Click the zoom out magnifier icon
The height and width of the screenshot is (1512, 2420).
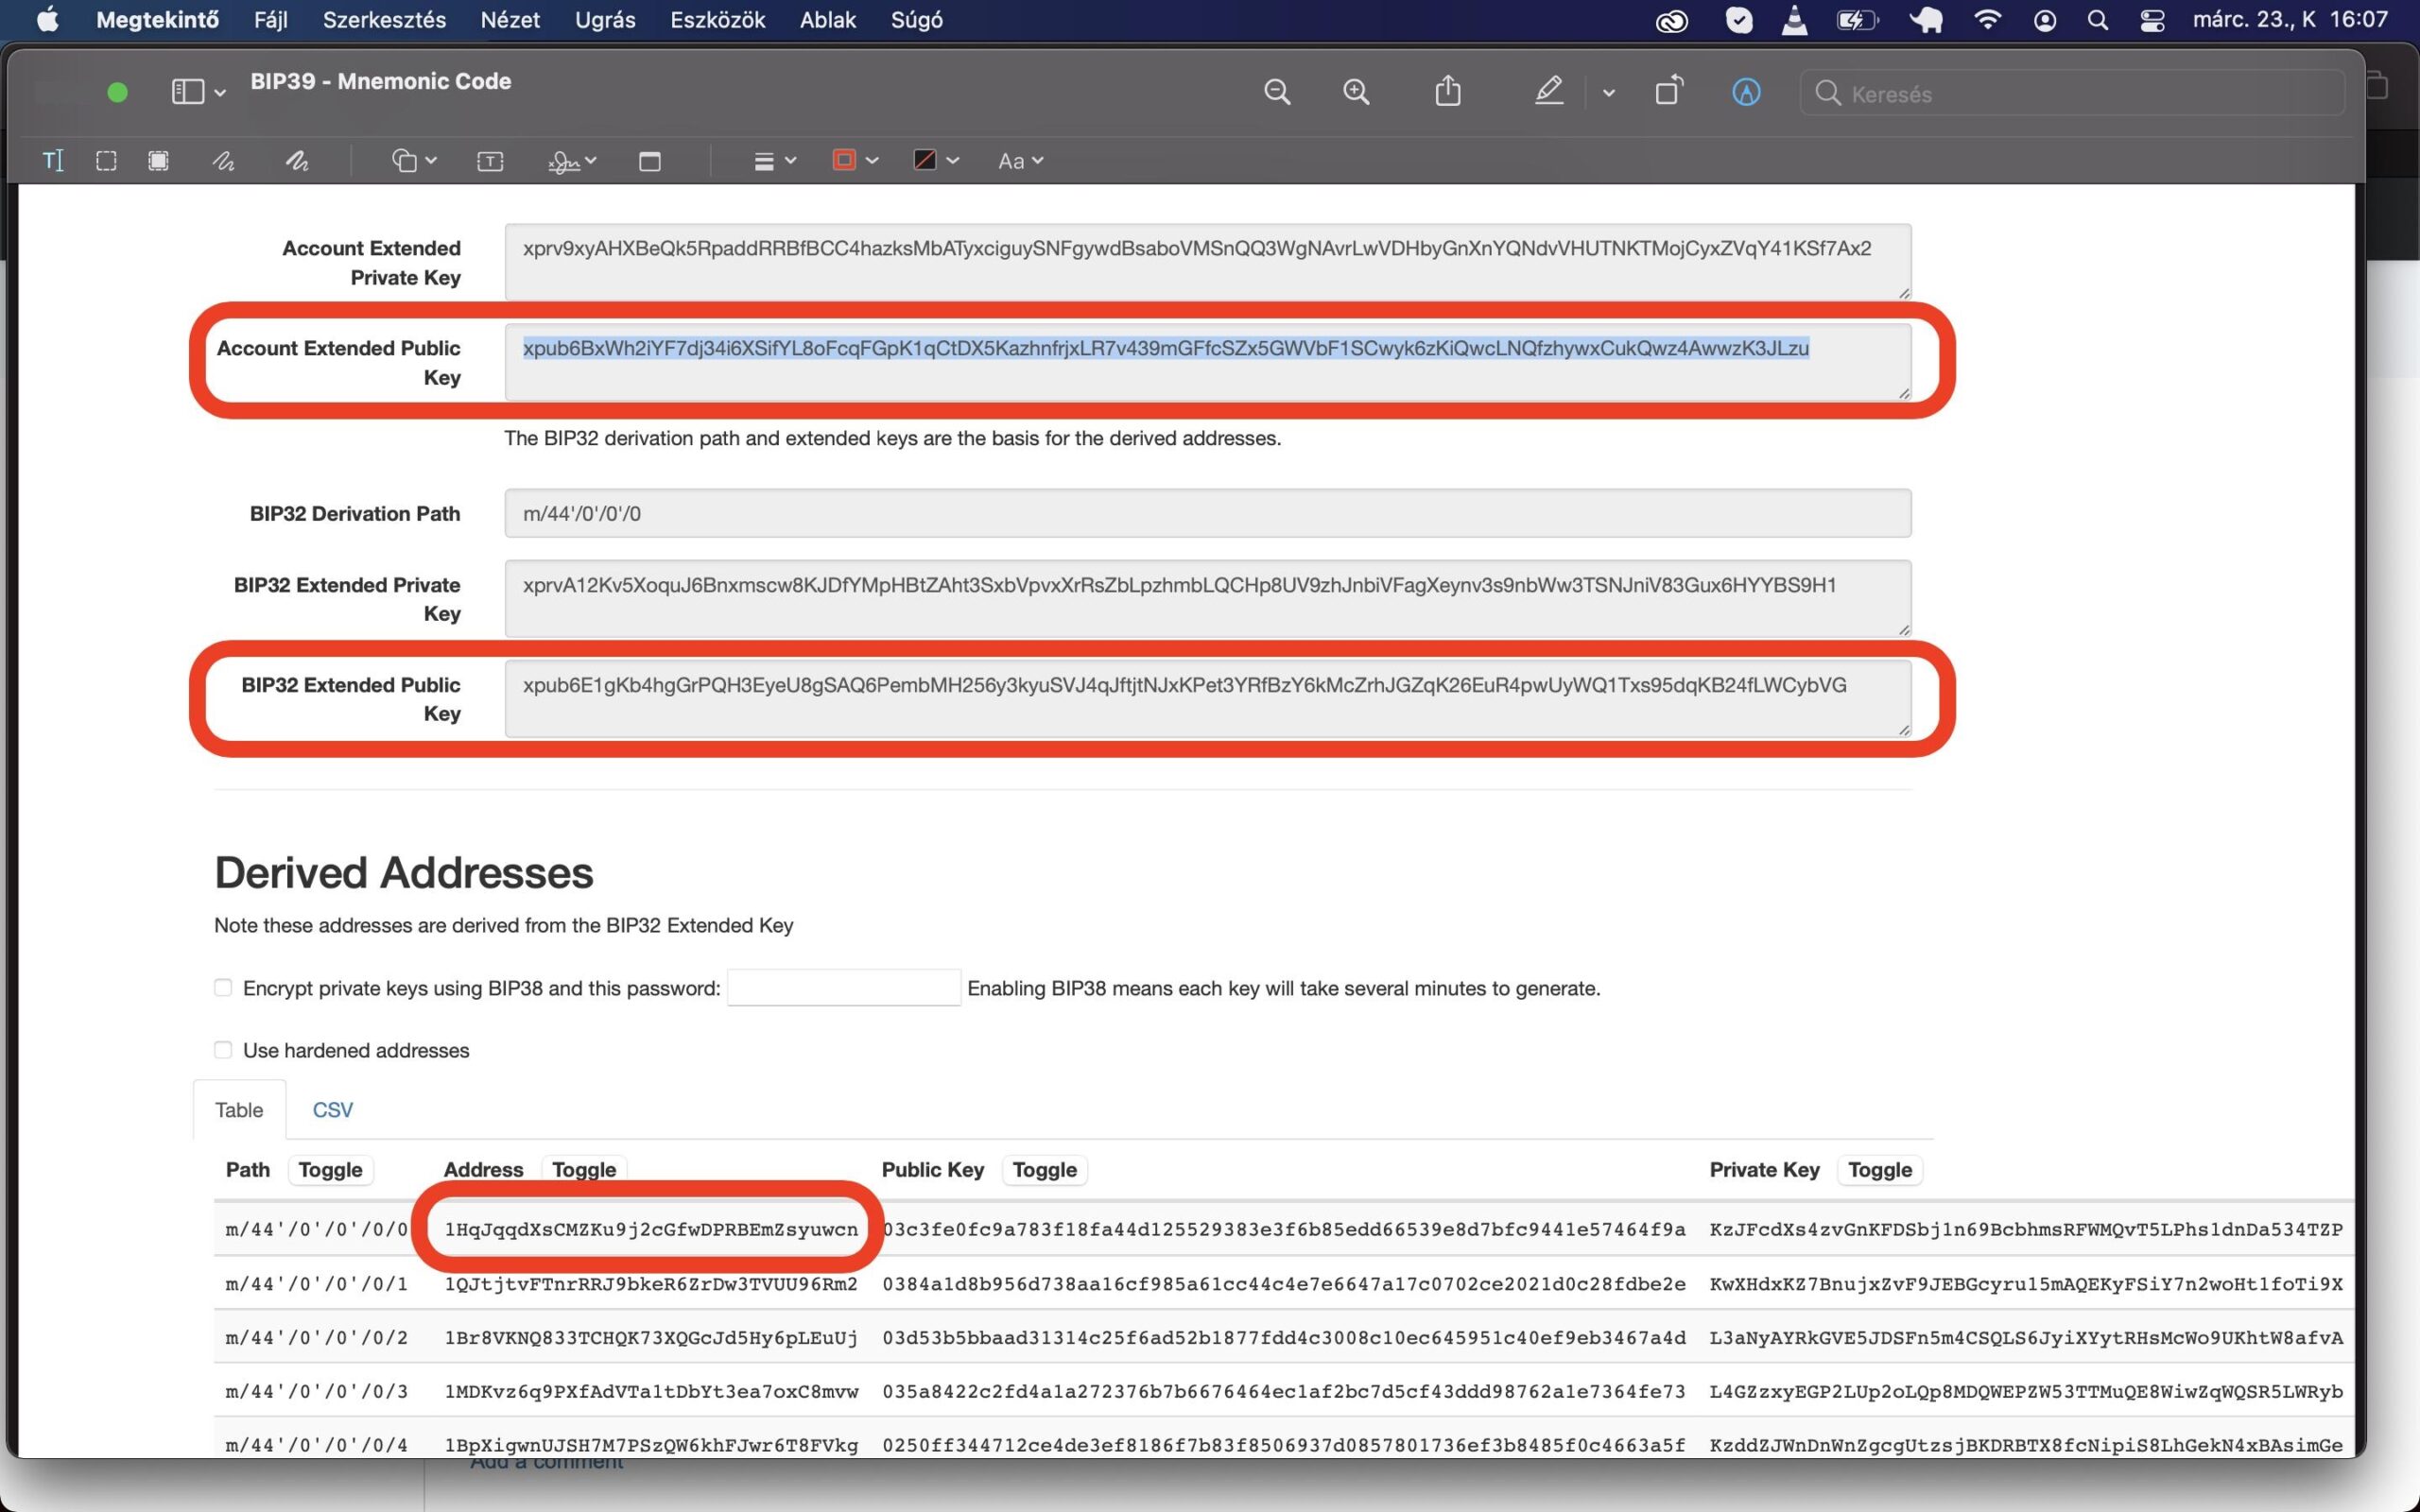(1277, 92)
